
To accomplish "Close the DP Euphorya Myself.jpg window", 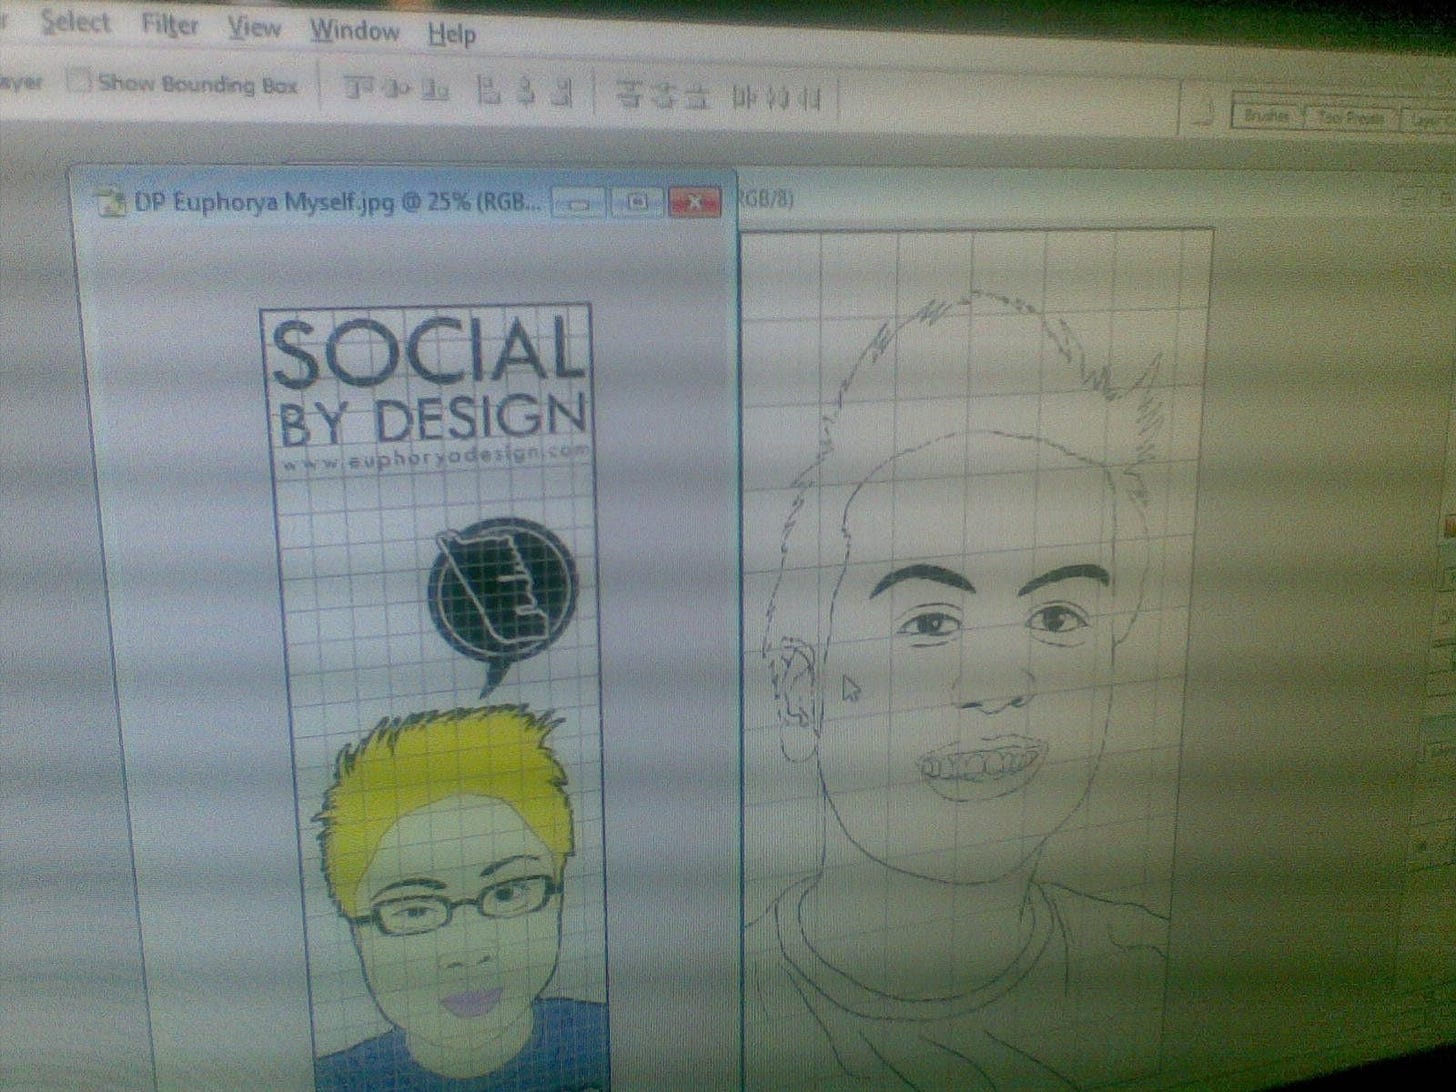I will pyautogui.click(x=695, y=202).
